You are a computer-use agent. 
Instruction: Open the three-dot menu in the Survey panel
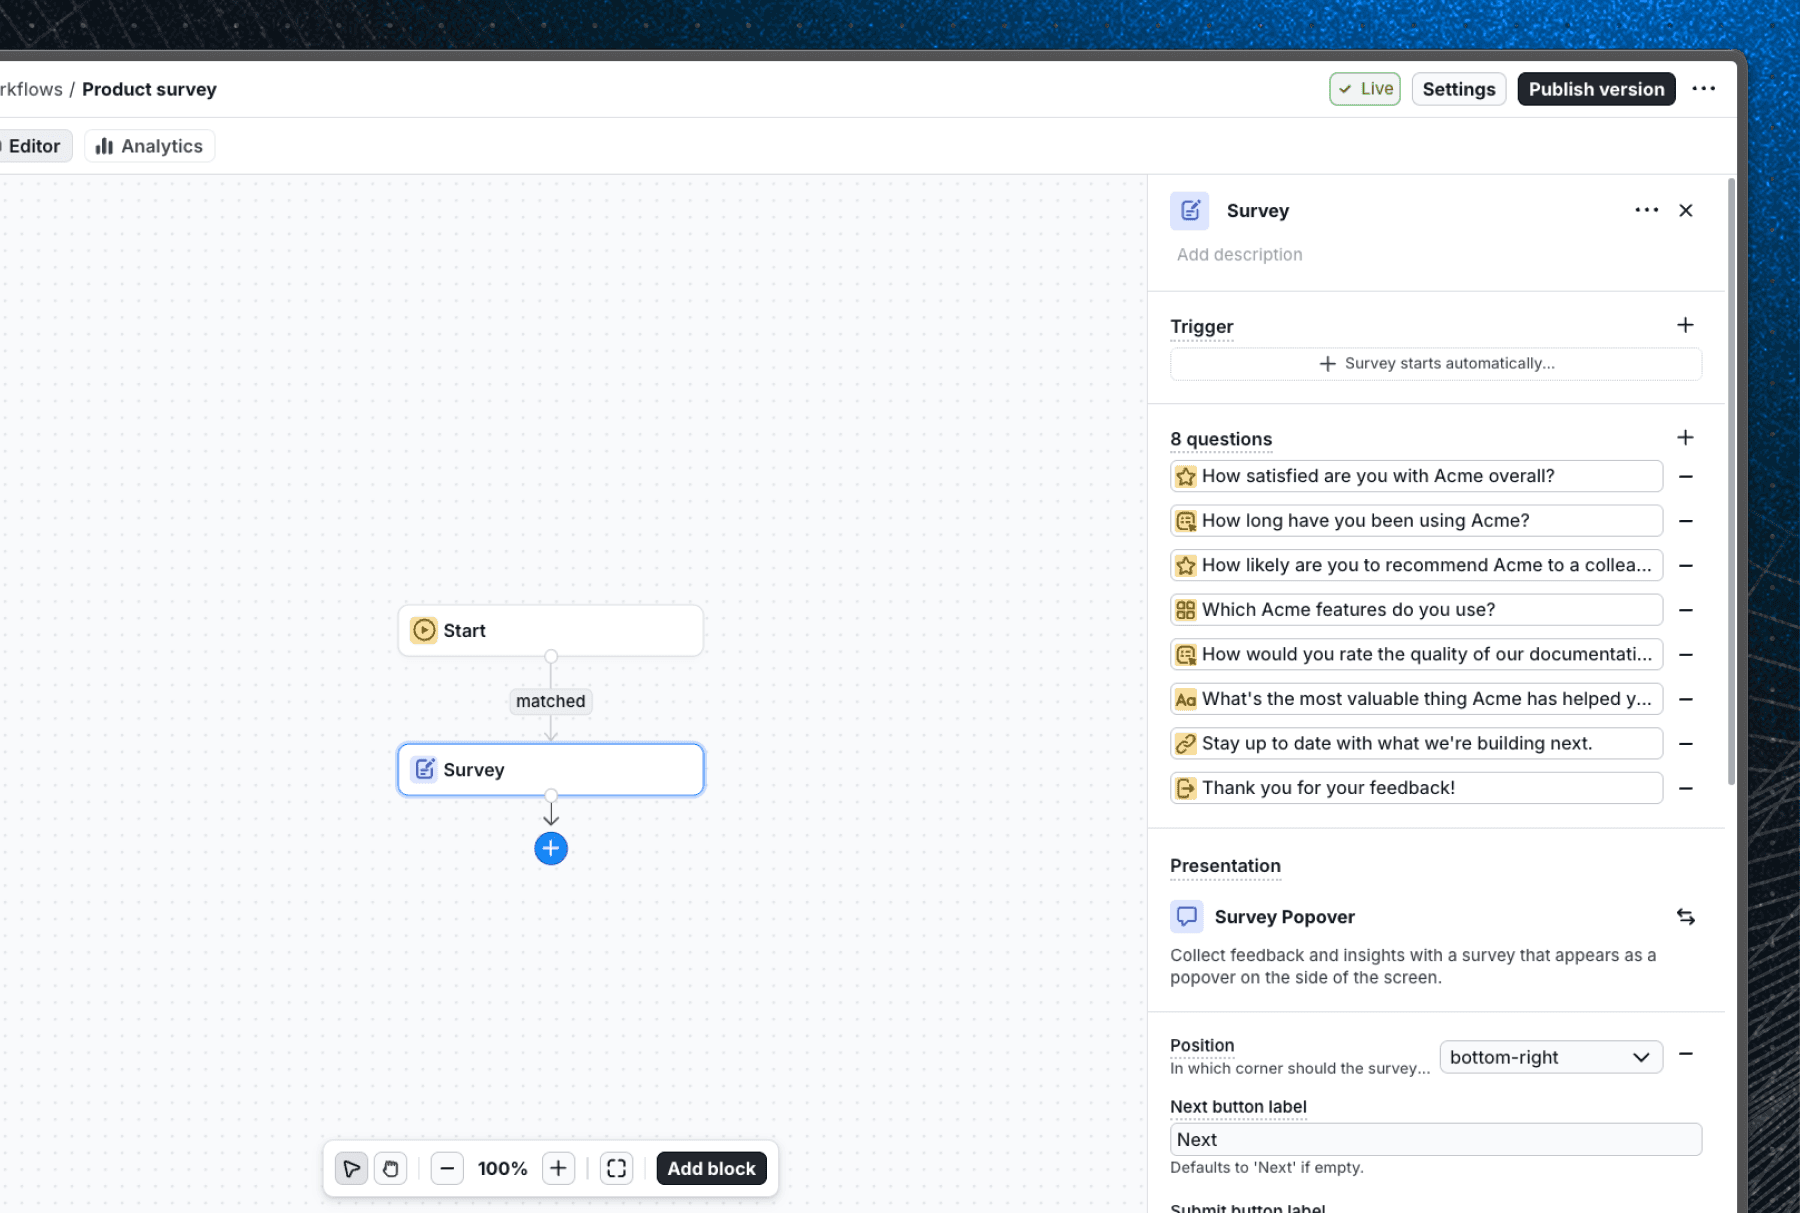point(1646,210)
